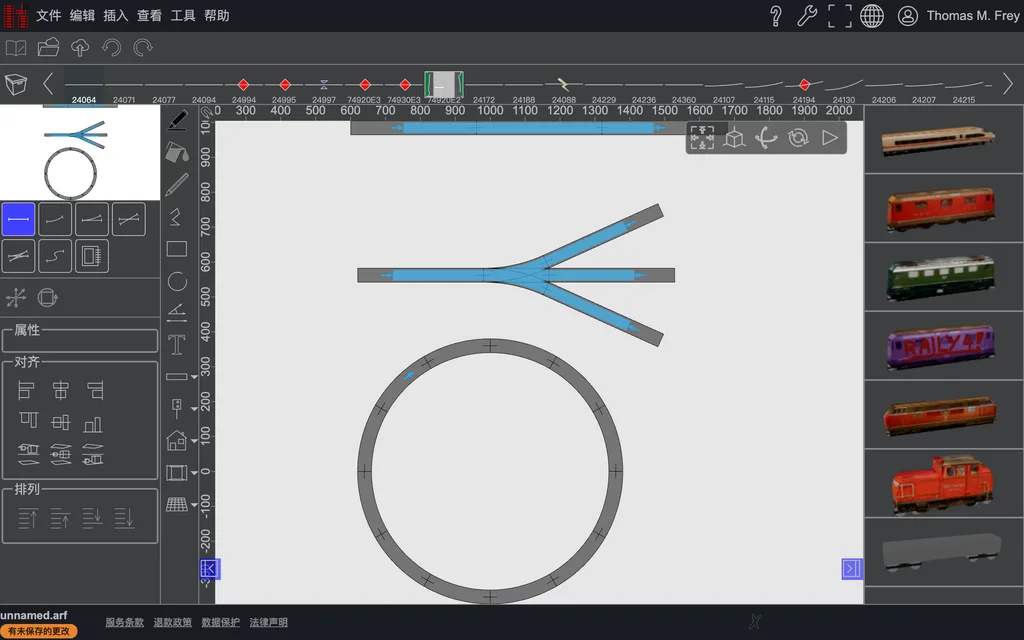Open the 工具 menu
1024x640 pixels.
(183, 16)
